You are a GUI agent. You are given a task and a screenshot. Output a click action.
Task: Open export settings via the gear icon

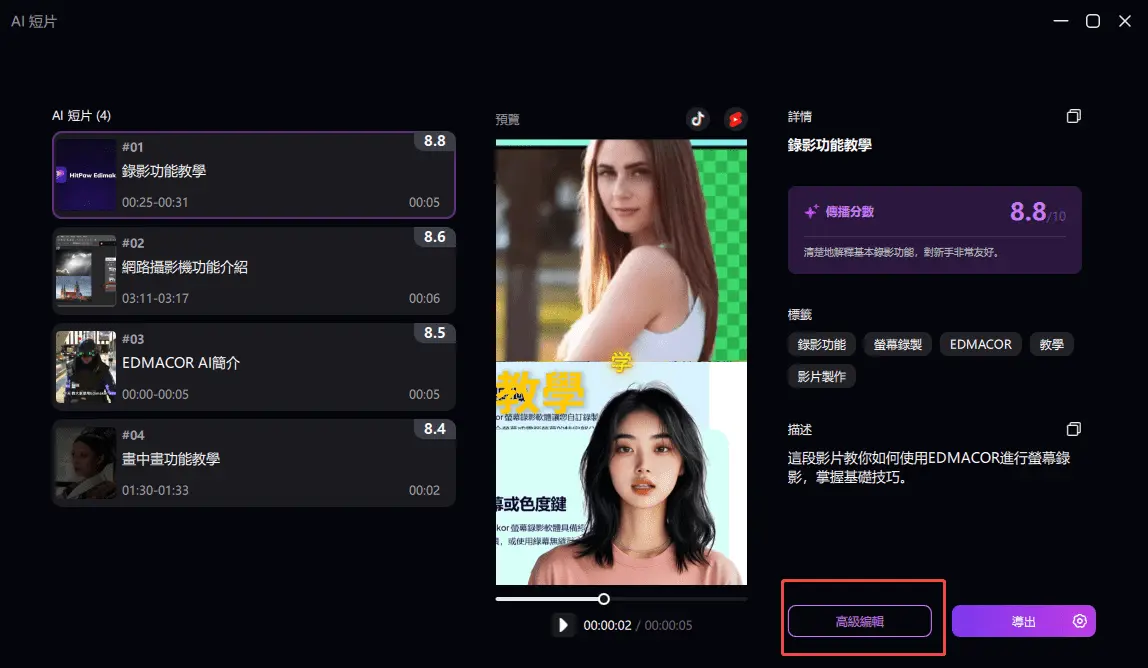coord(1079,621)
